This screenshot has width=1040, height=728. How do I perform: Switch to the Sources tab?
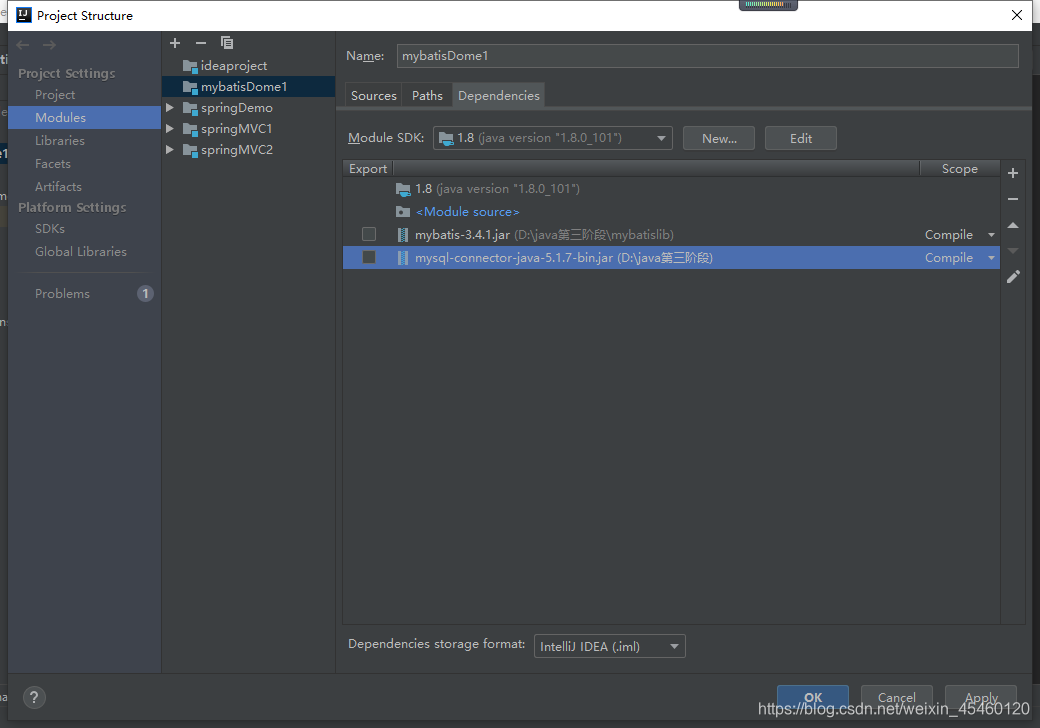point(373,95)
